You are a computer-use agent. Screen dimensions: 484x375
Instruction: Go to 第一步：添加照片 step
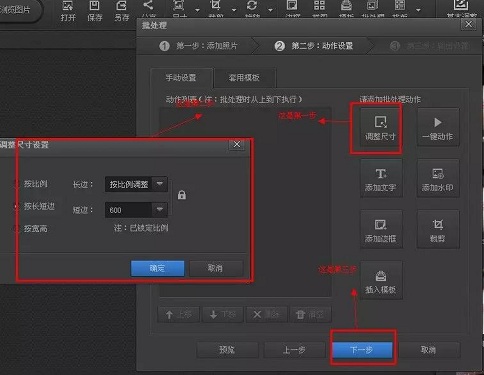tap(198, 46)
